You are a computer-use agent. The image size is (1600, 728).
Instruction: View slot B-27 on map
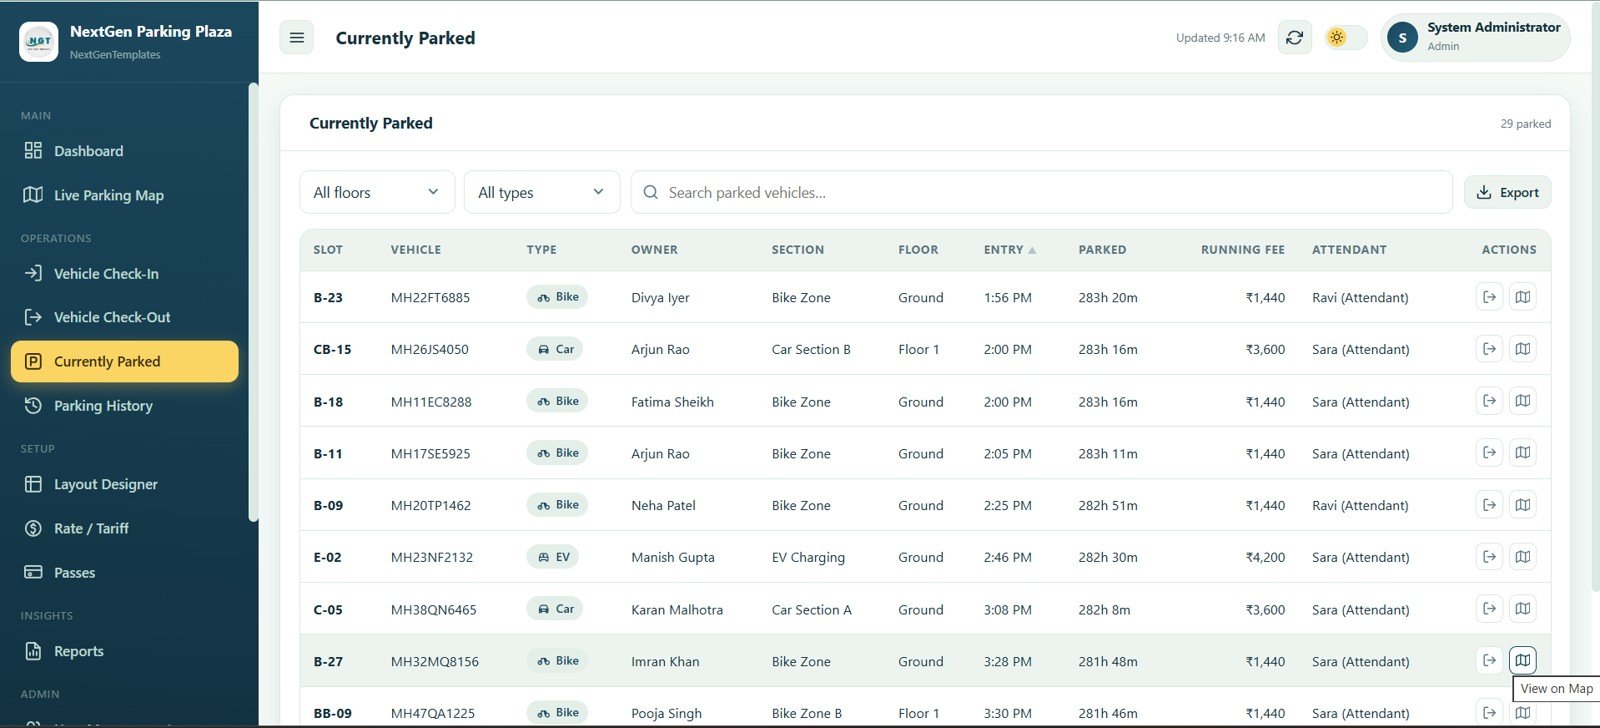pos(1522,661)
